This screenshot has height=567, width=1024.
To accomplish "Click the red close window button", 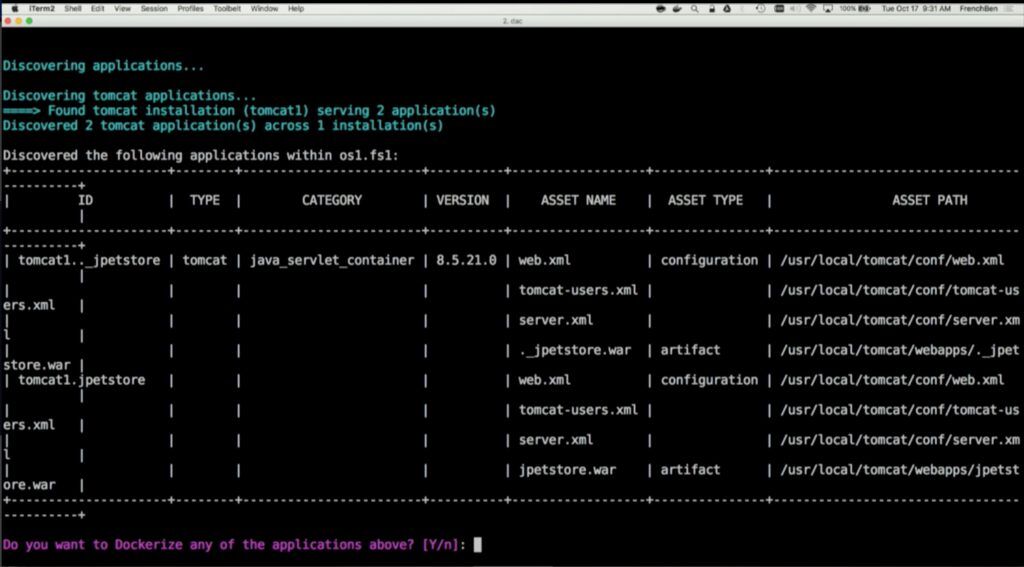I will (7, 21).
